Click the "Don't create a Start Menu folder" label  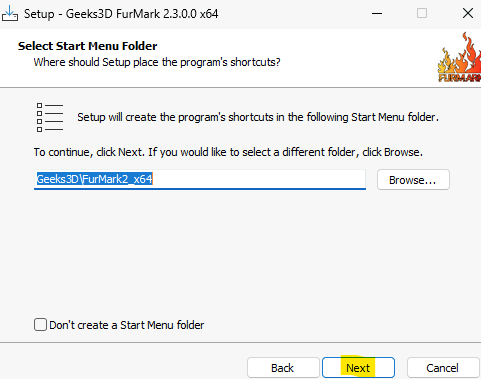point(127,325)
